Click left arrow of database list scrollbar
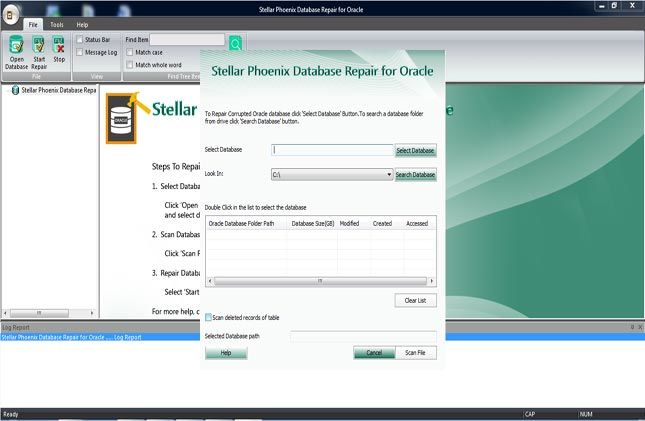 pyautogui.click(x=210, y=281)
